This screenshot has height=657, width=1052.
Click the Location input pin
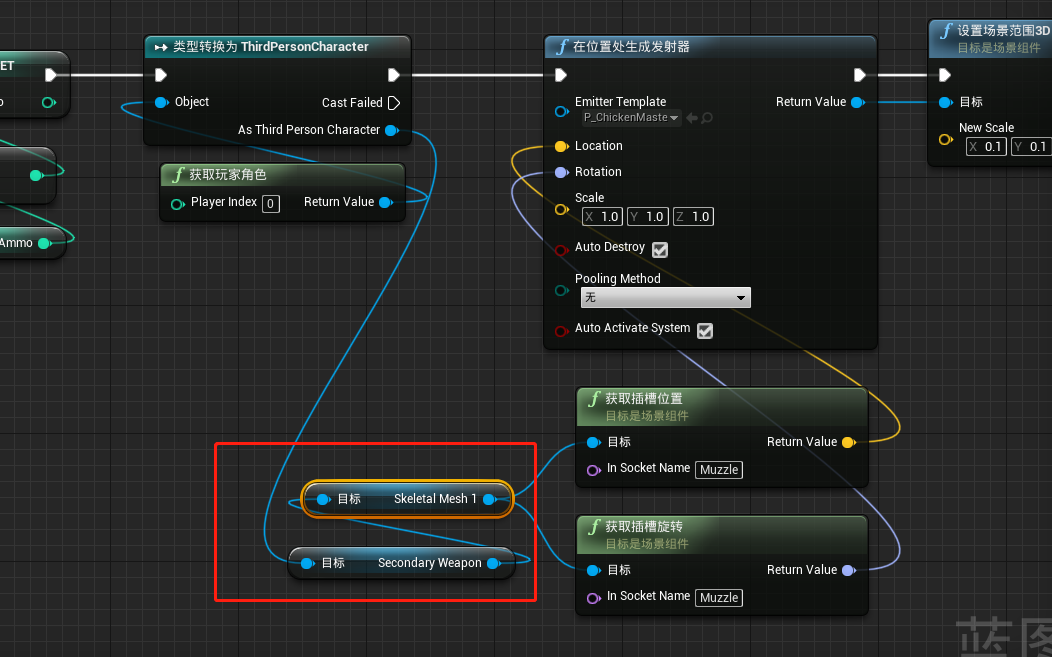[x=562, y=146]
